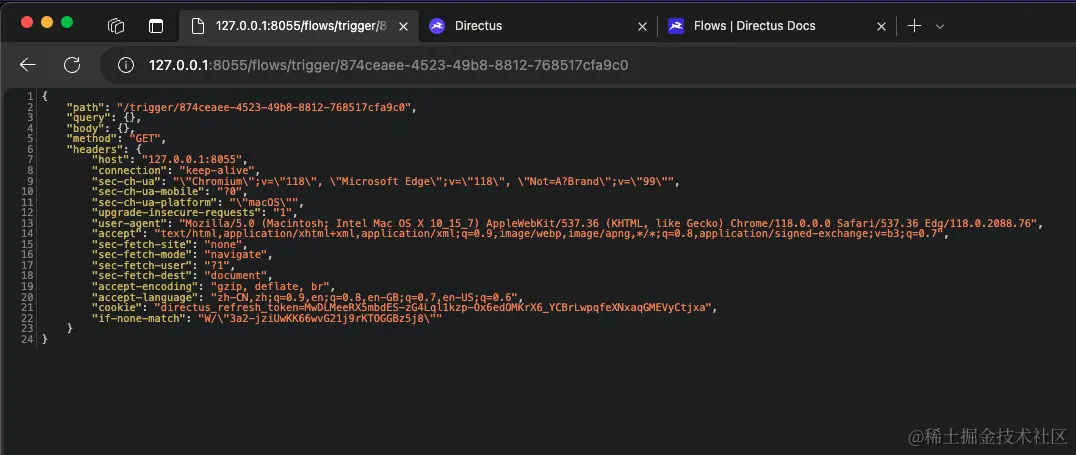
Task: Open the workspaces icon beside the tabs
Action: (116, 26)
